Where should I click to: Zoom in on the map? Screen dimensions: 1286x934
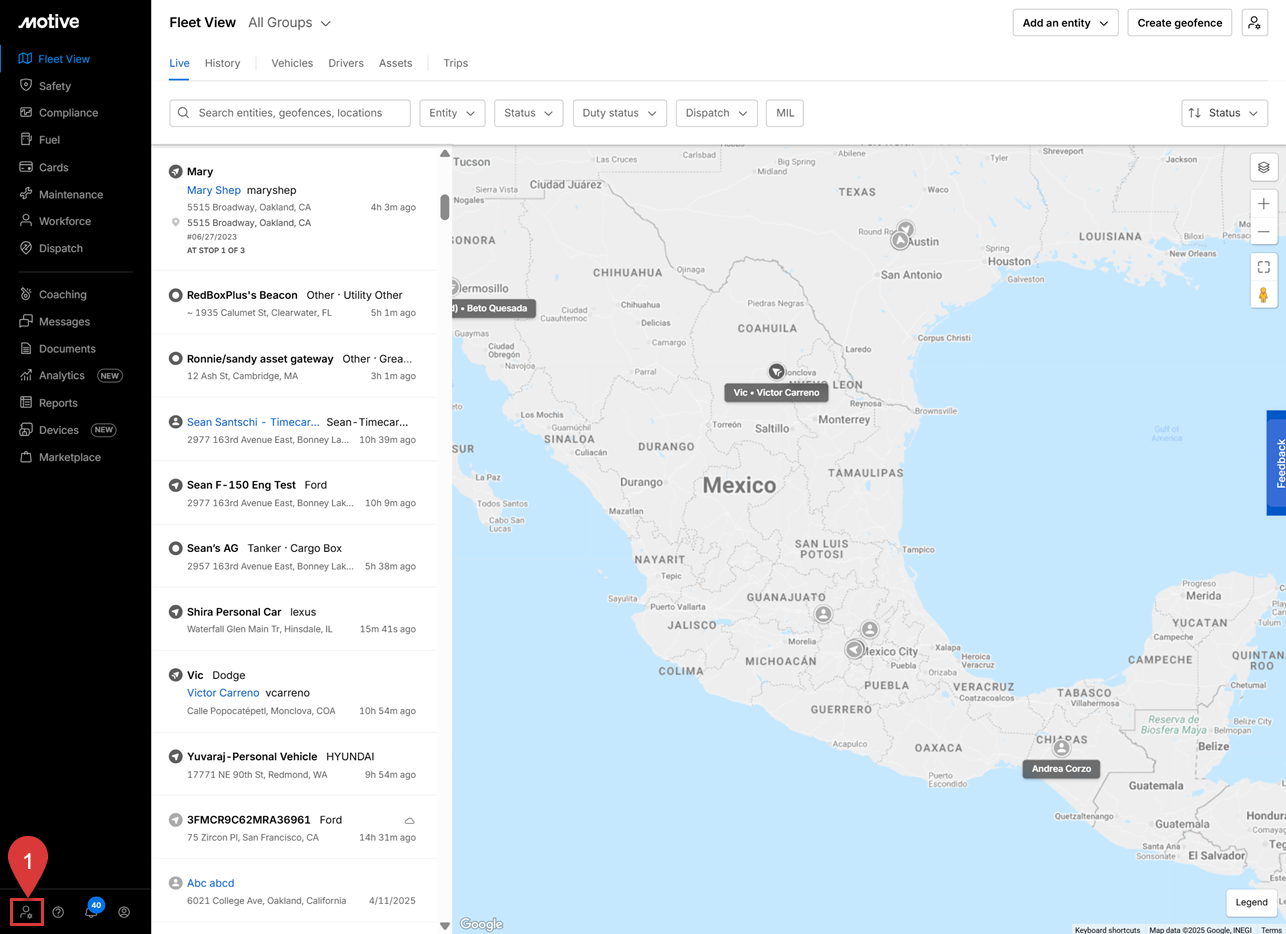click(1263, 204)
